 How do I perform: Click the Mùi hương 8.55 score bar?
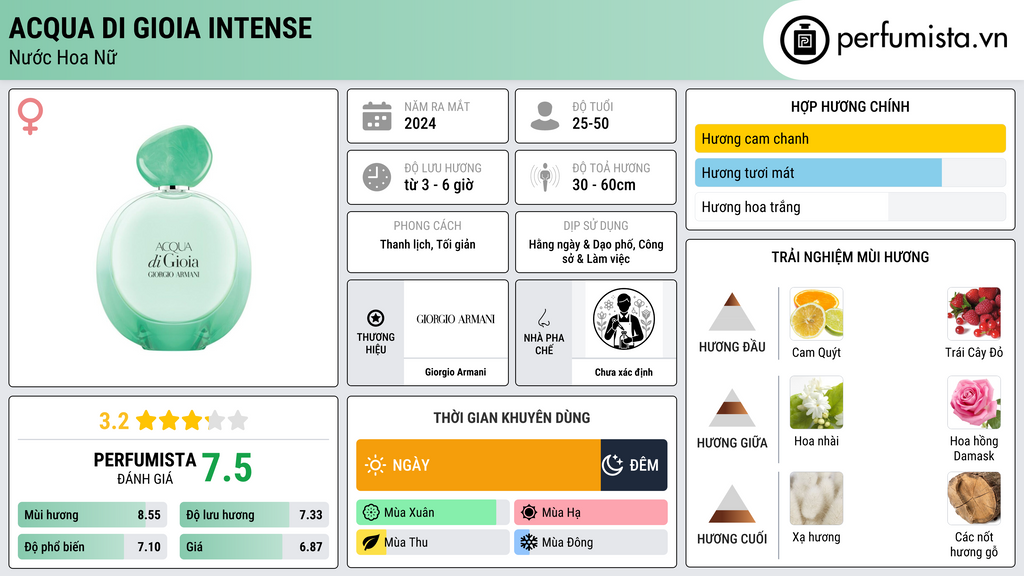click(x=93, y=515)
